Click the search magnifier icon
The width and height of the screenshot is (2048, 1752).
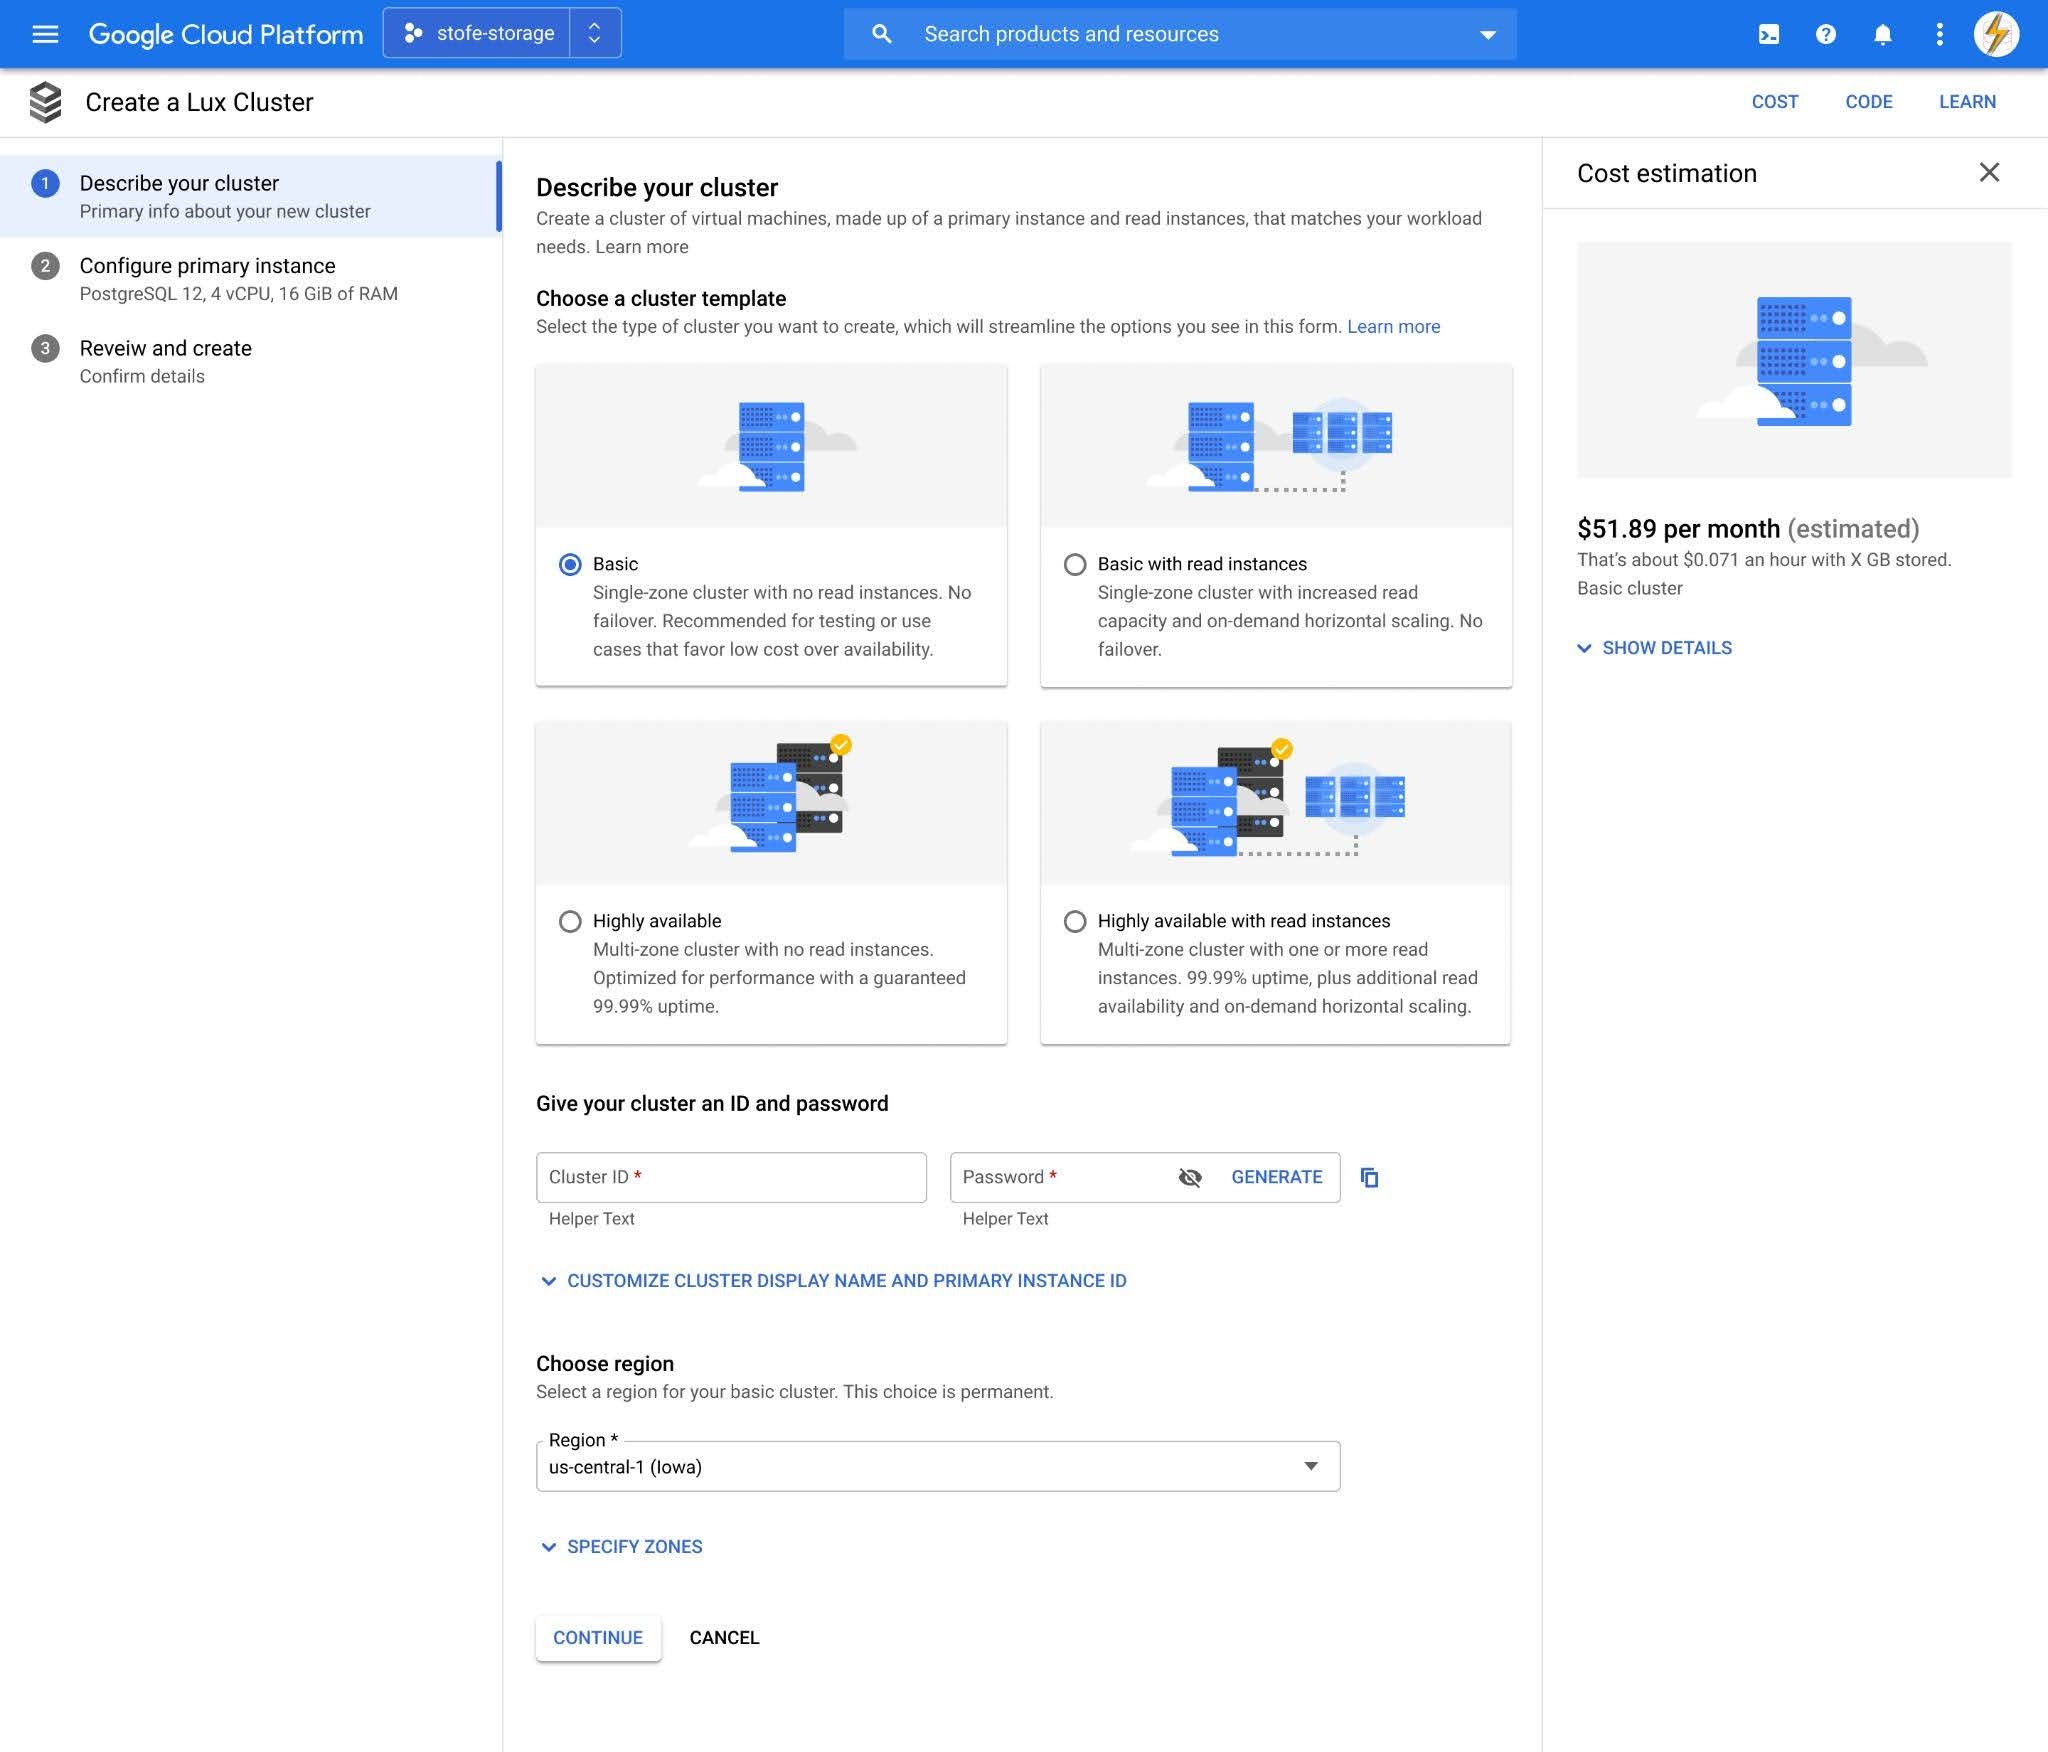coord(881,34)
